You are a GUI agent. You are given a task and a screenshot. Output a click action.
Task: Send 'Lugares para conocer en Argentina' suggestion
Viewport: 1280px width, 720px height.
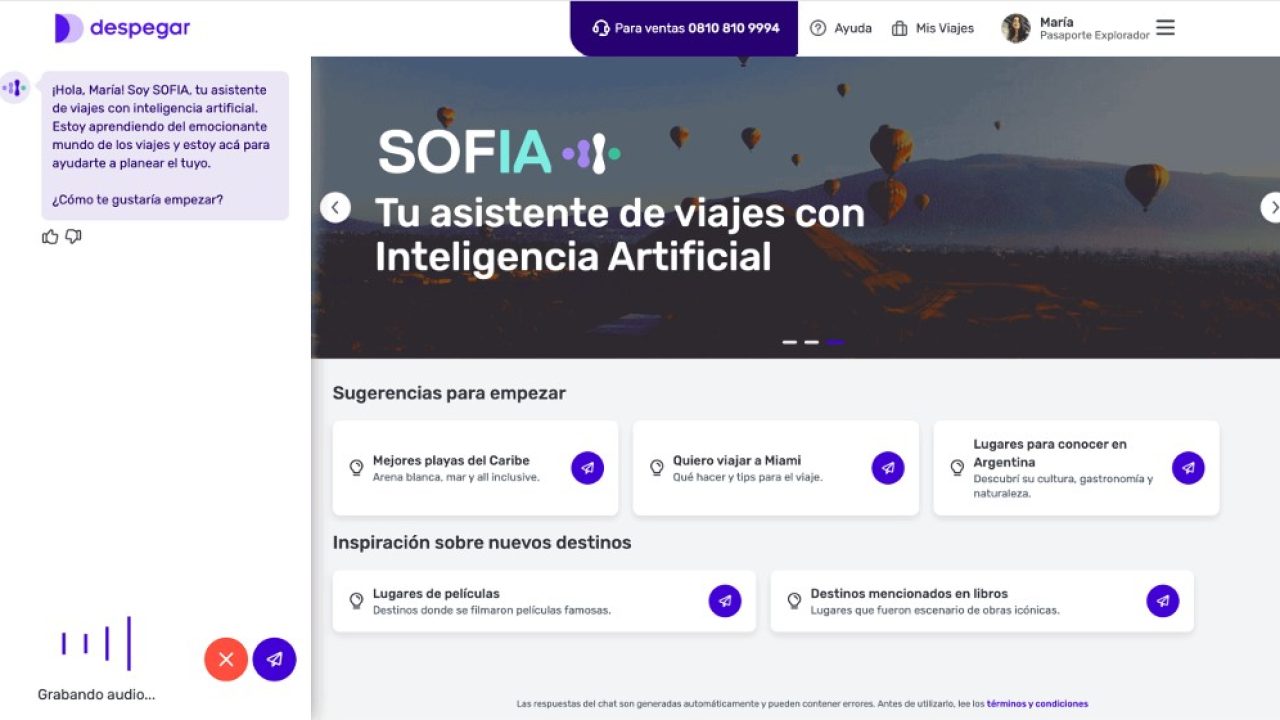pyautogui.click(x=1188, y=468)
